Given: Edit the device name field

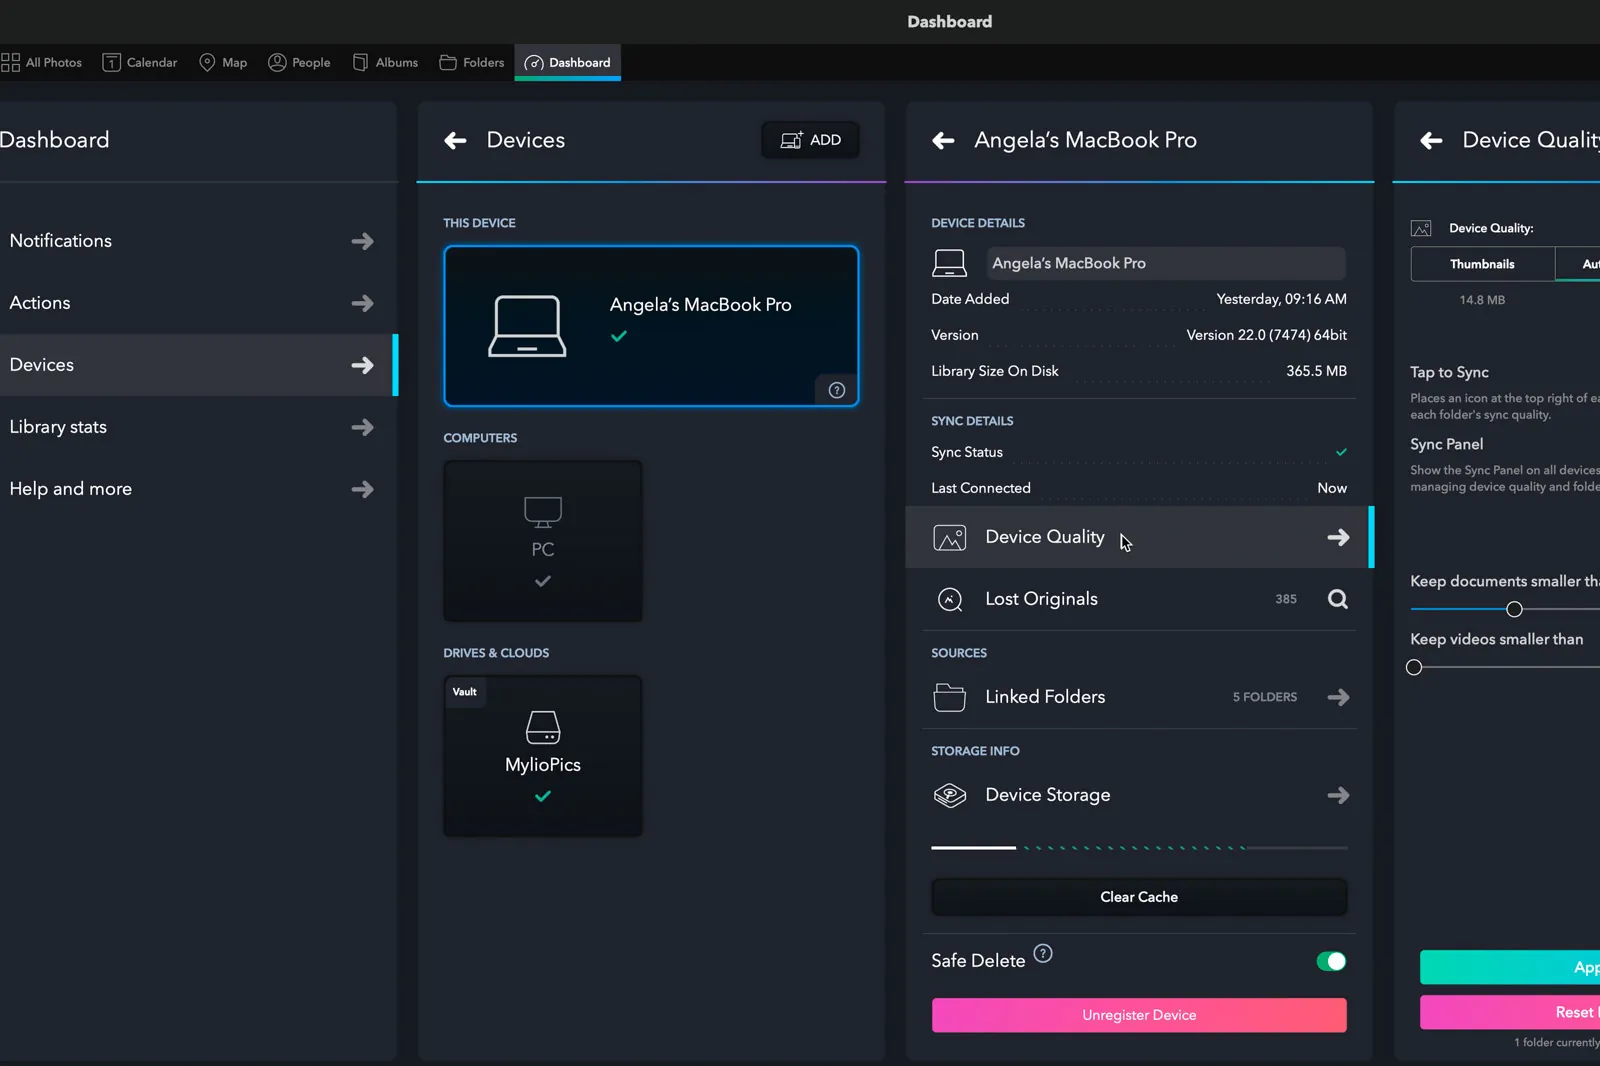Looking at the screenshot, I should (x=1166, y=263).
